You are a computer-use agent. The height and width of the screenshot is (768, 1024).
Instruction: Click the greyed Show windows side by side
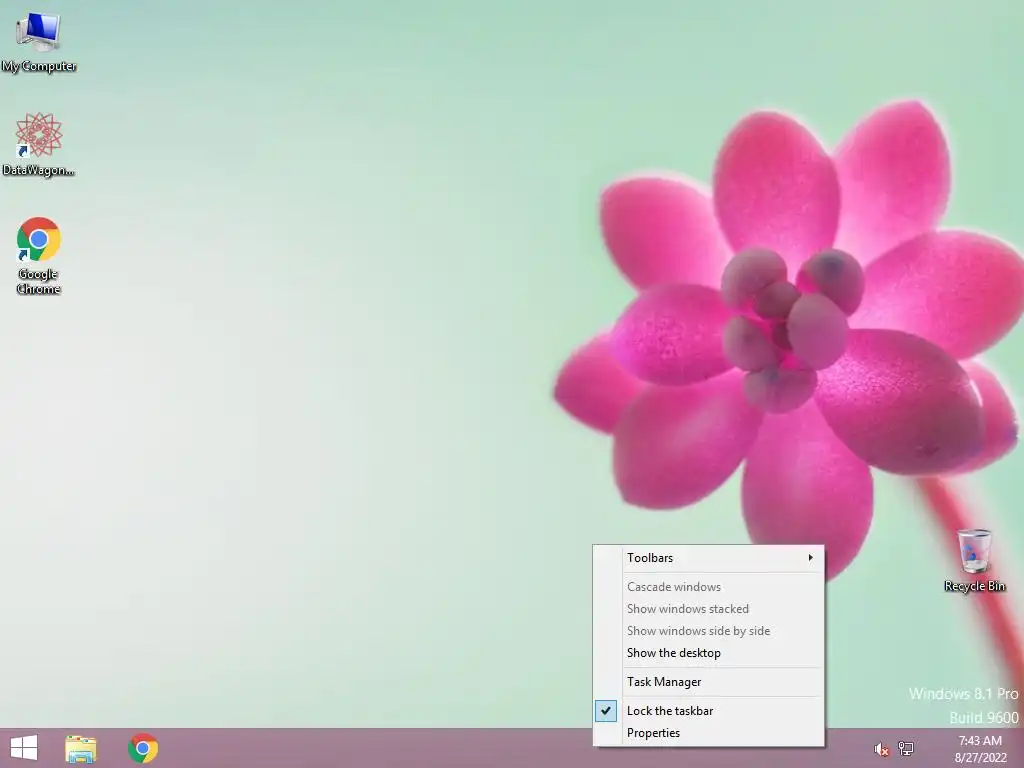pos(709,631)
